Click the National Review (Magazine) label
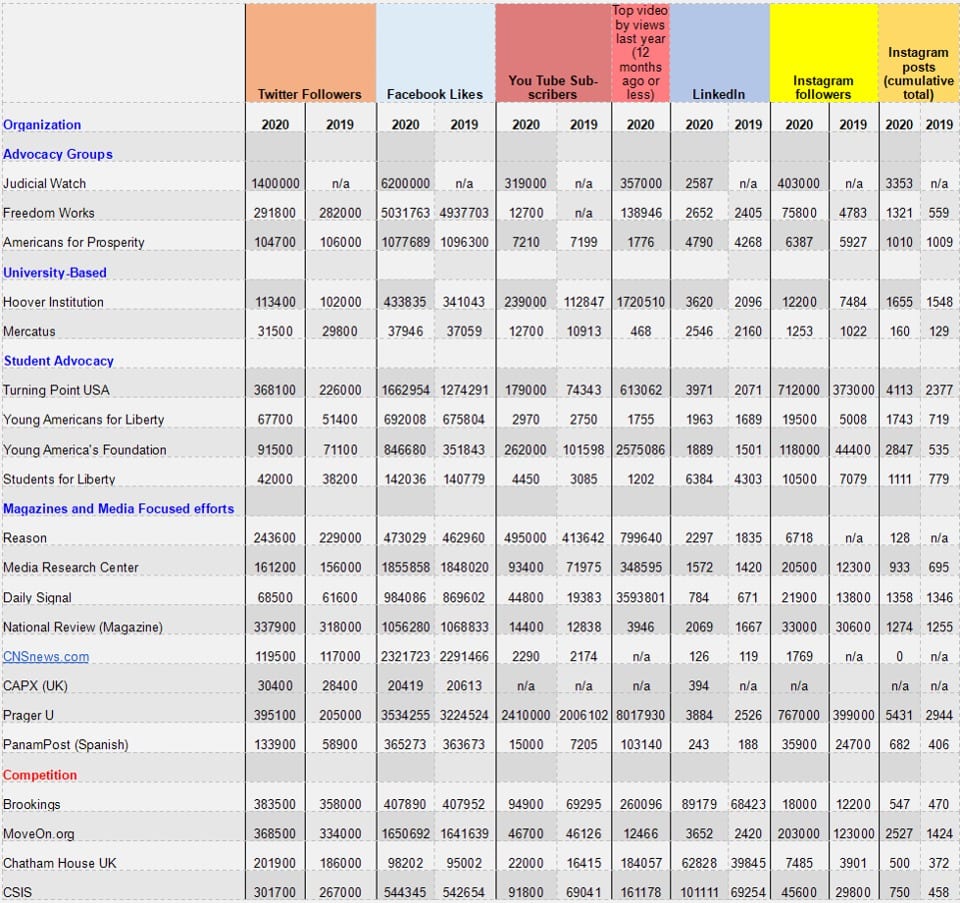Screen dimensions: 960x903 click(x=83, y=627)
